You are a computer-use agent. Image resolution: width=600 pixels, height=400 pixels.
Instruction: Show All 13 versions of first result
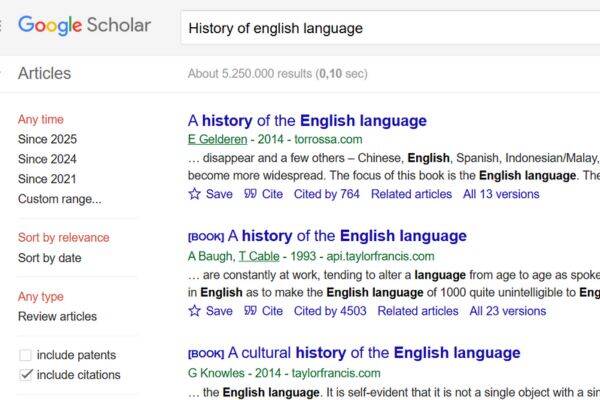click(x=501, y=194)
